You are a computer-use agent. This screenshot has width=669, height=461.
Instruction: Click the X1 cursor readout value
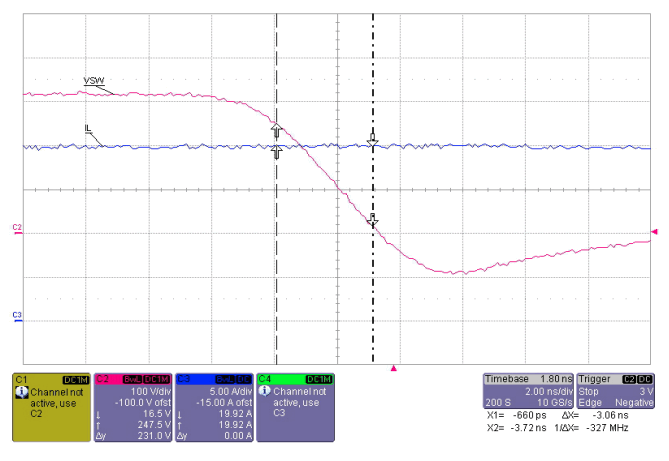coord(529,415)
